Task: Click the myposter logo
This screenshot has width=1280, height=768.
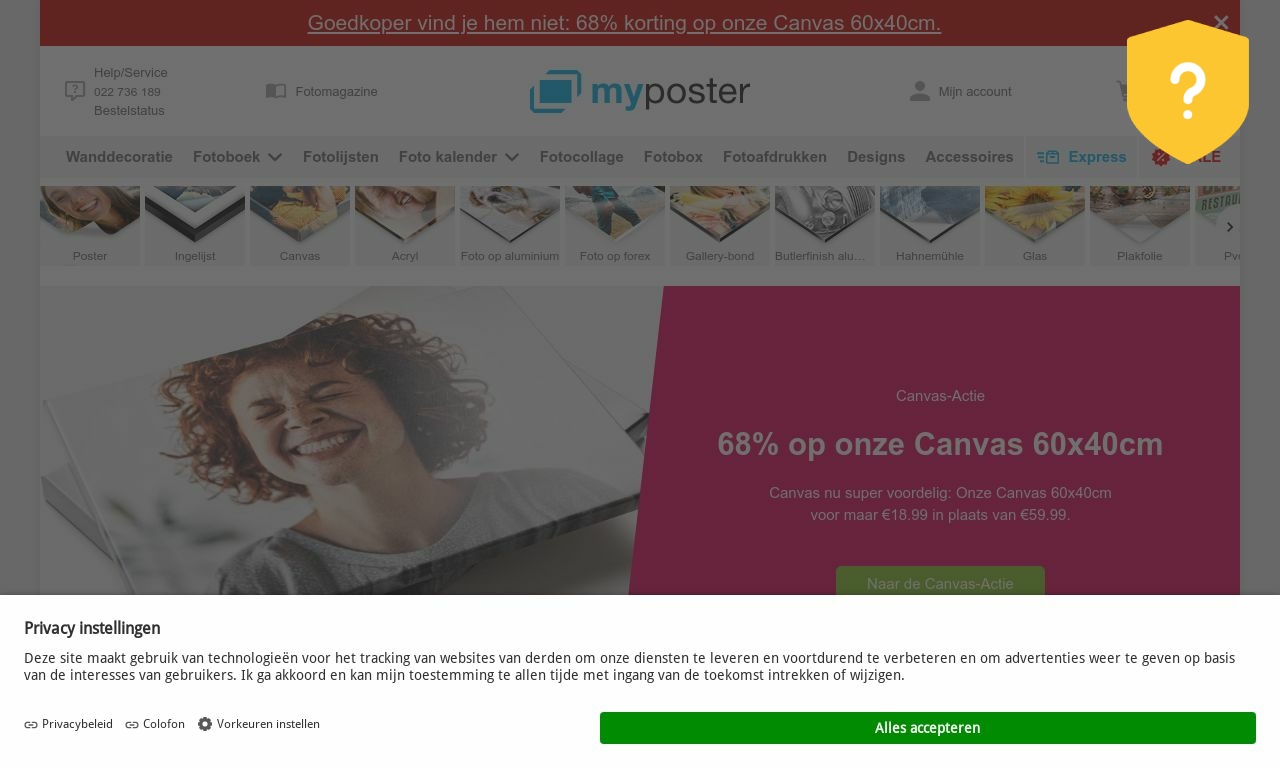Action: click(x=640, y=91)
